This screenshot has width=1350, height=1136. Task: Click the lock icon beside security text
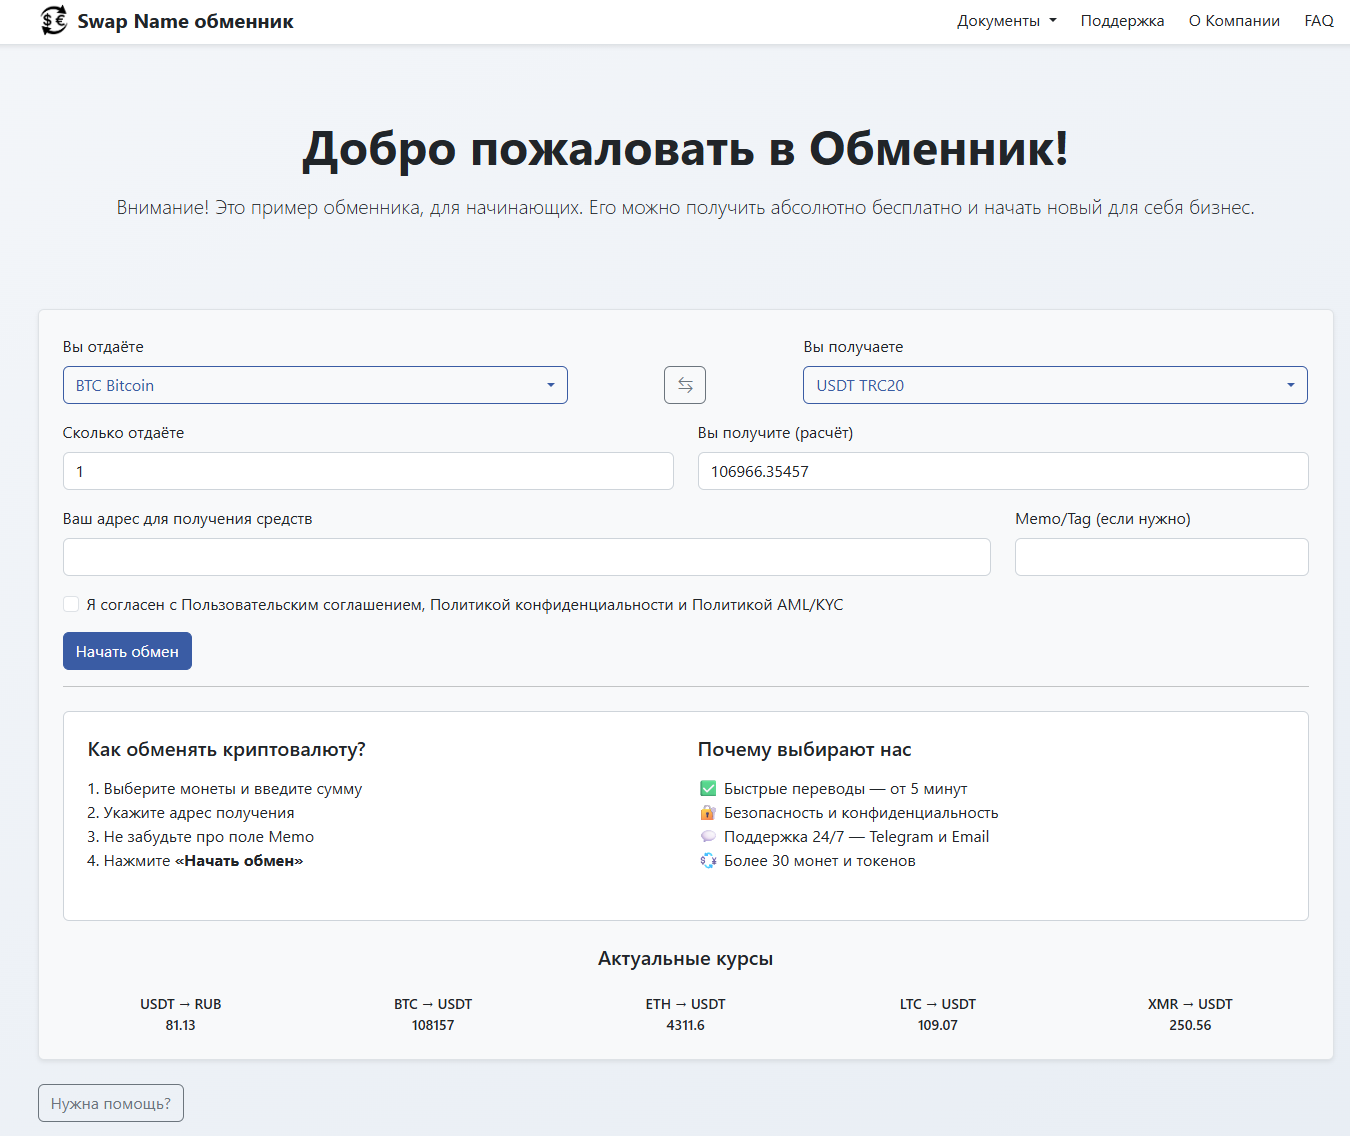click(708, 813)
